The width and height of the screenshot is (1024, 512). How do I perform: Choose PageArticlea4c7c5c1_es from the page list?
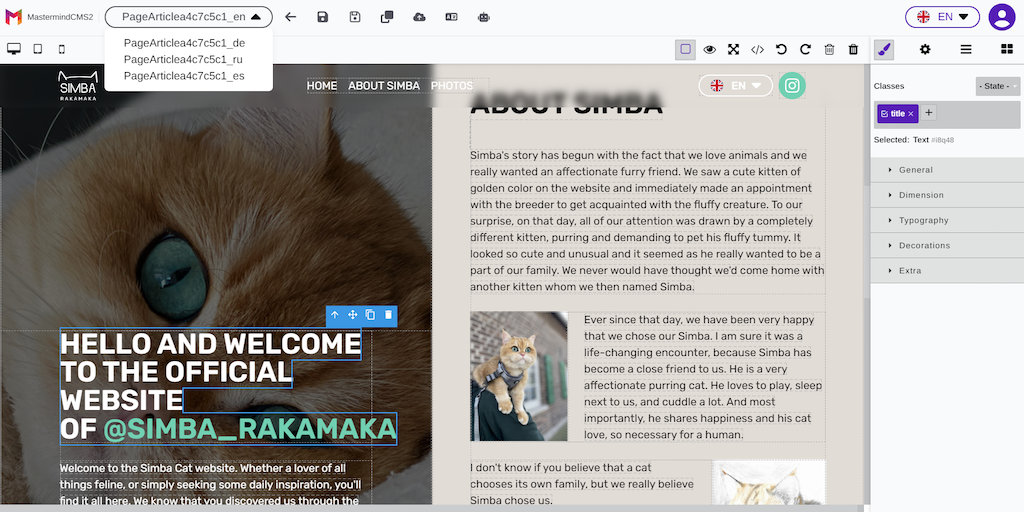tap(184, 76)
